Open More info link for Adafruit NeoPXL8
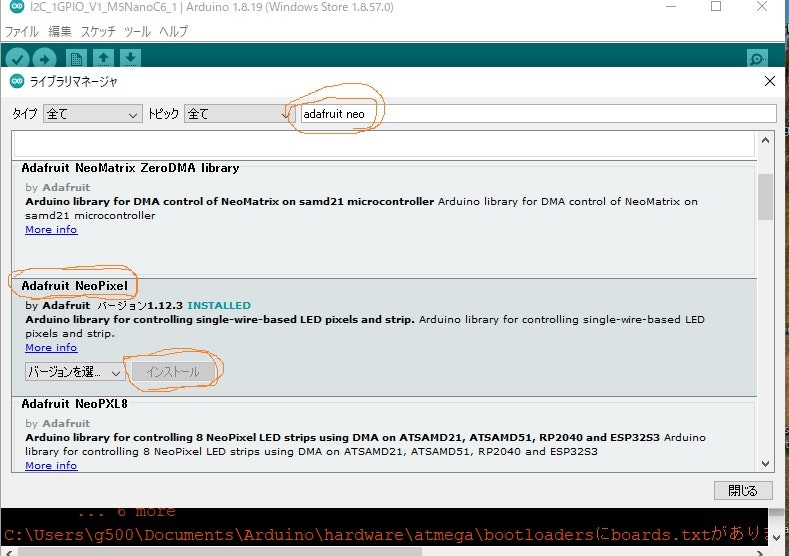The height and width of the screenshot is (556, 789). (51, 465)
